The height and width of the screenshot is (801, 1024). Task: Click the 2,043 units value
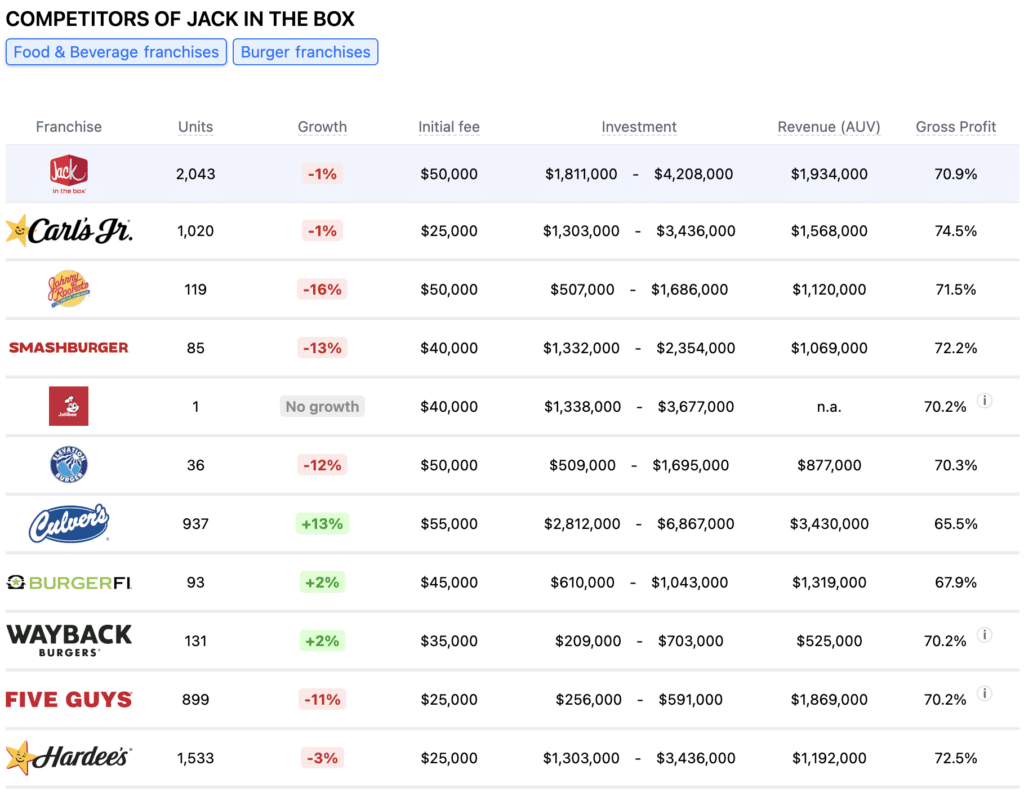[195, 174]
